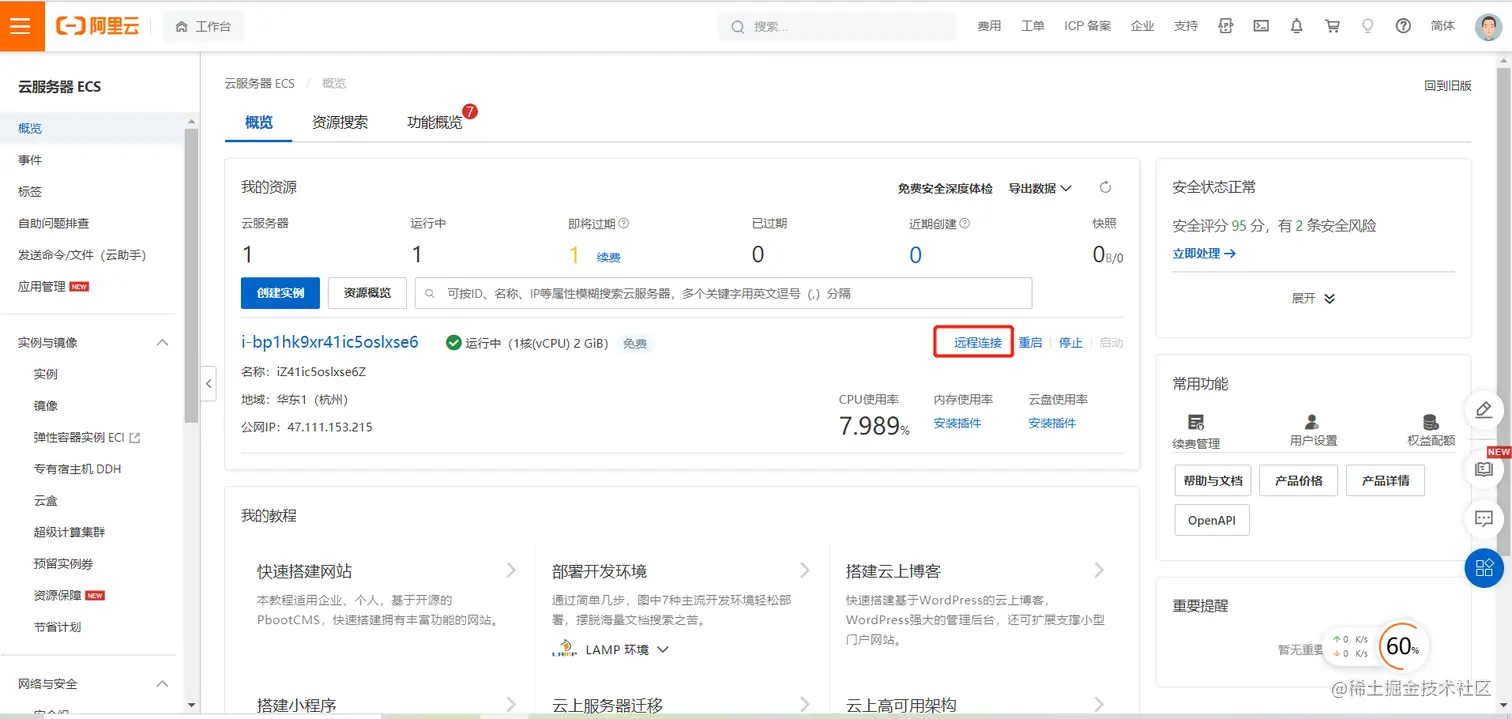Open the 工单 tickets menu
The width and height of the screenshot is (1512, 719).
(x=1033, y=26)
